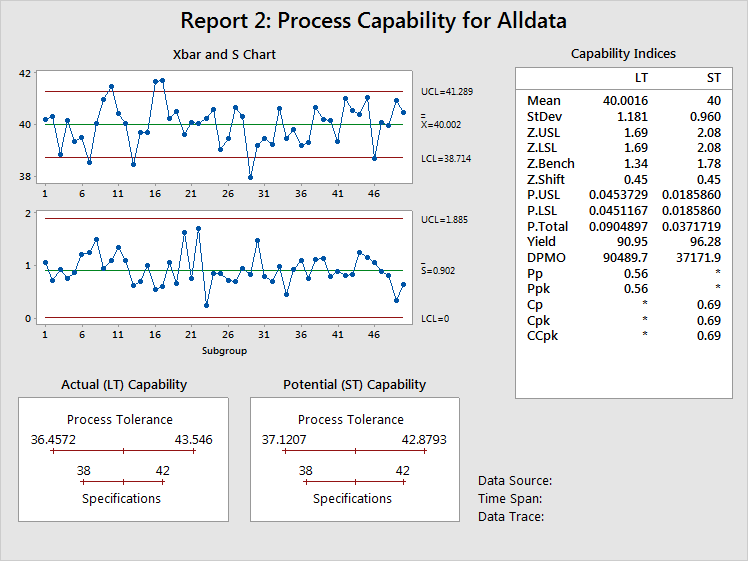The width and height of the screenshot is (748, 561).
Task: Click the P.Total ST value 0.0371719
Action: click(x=691, y=227)
